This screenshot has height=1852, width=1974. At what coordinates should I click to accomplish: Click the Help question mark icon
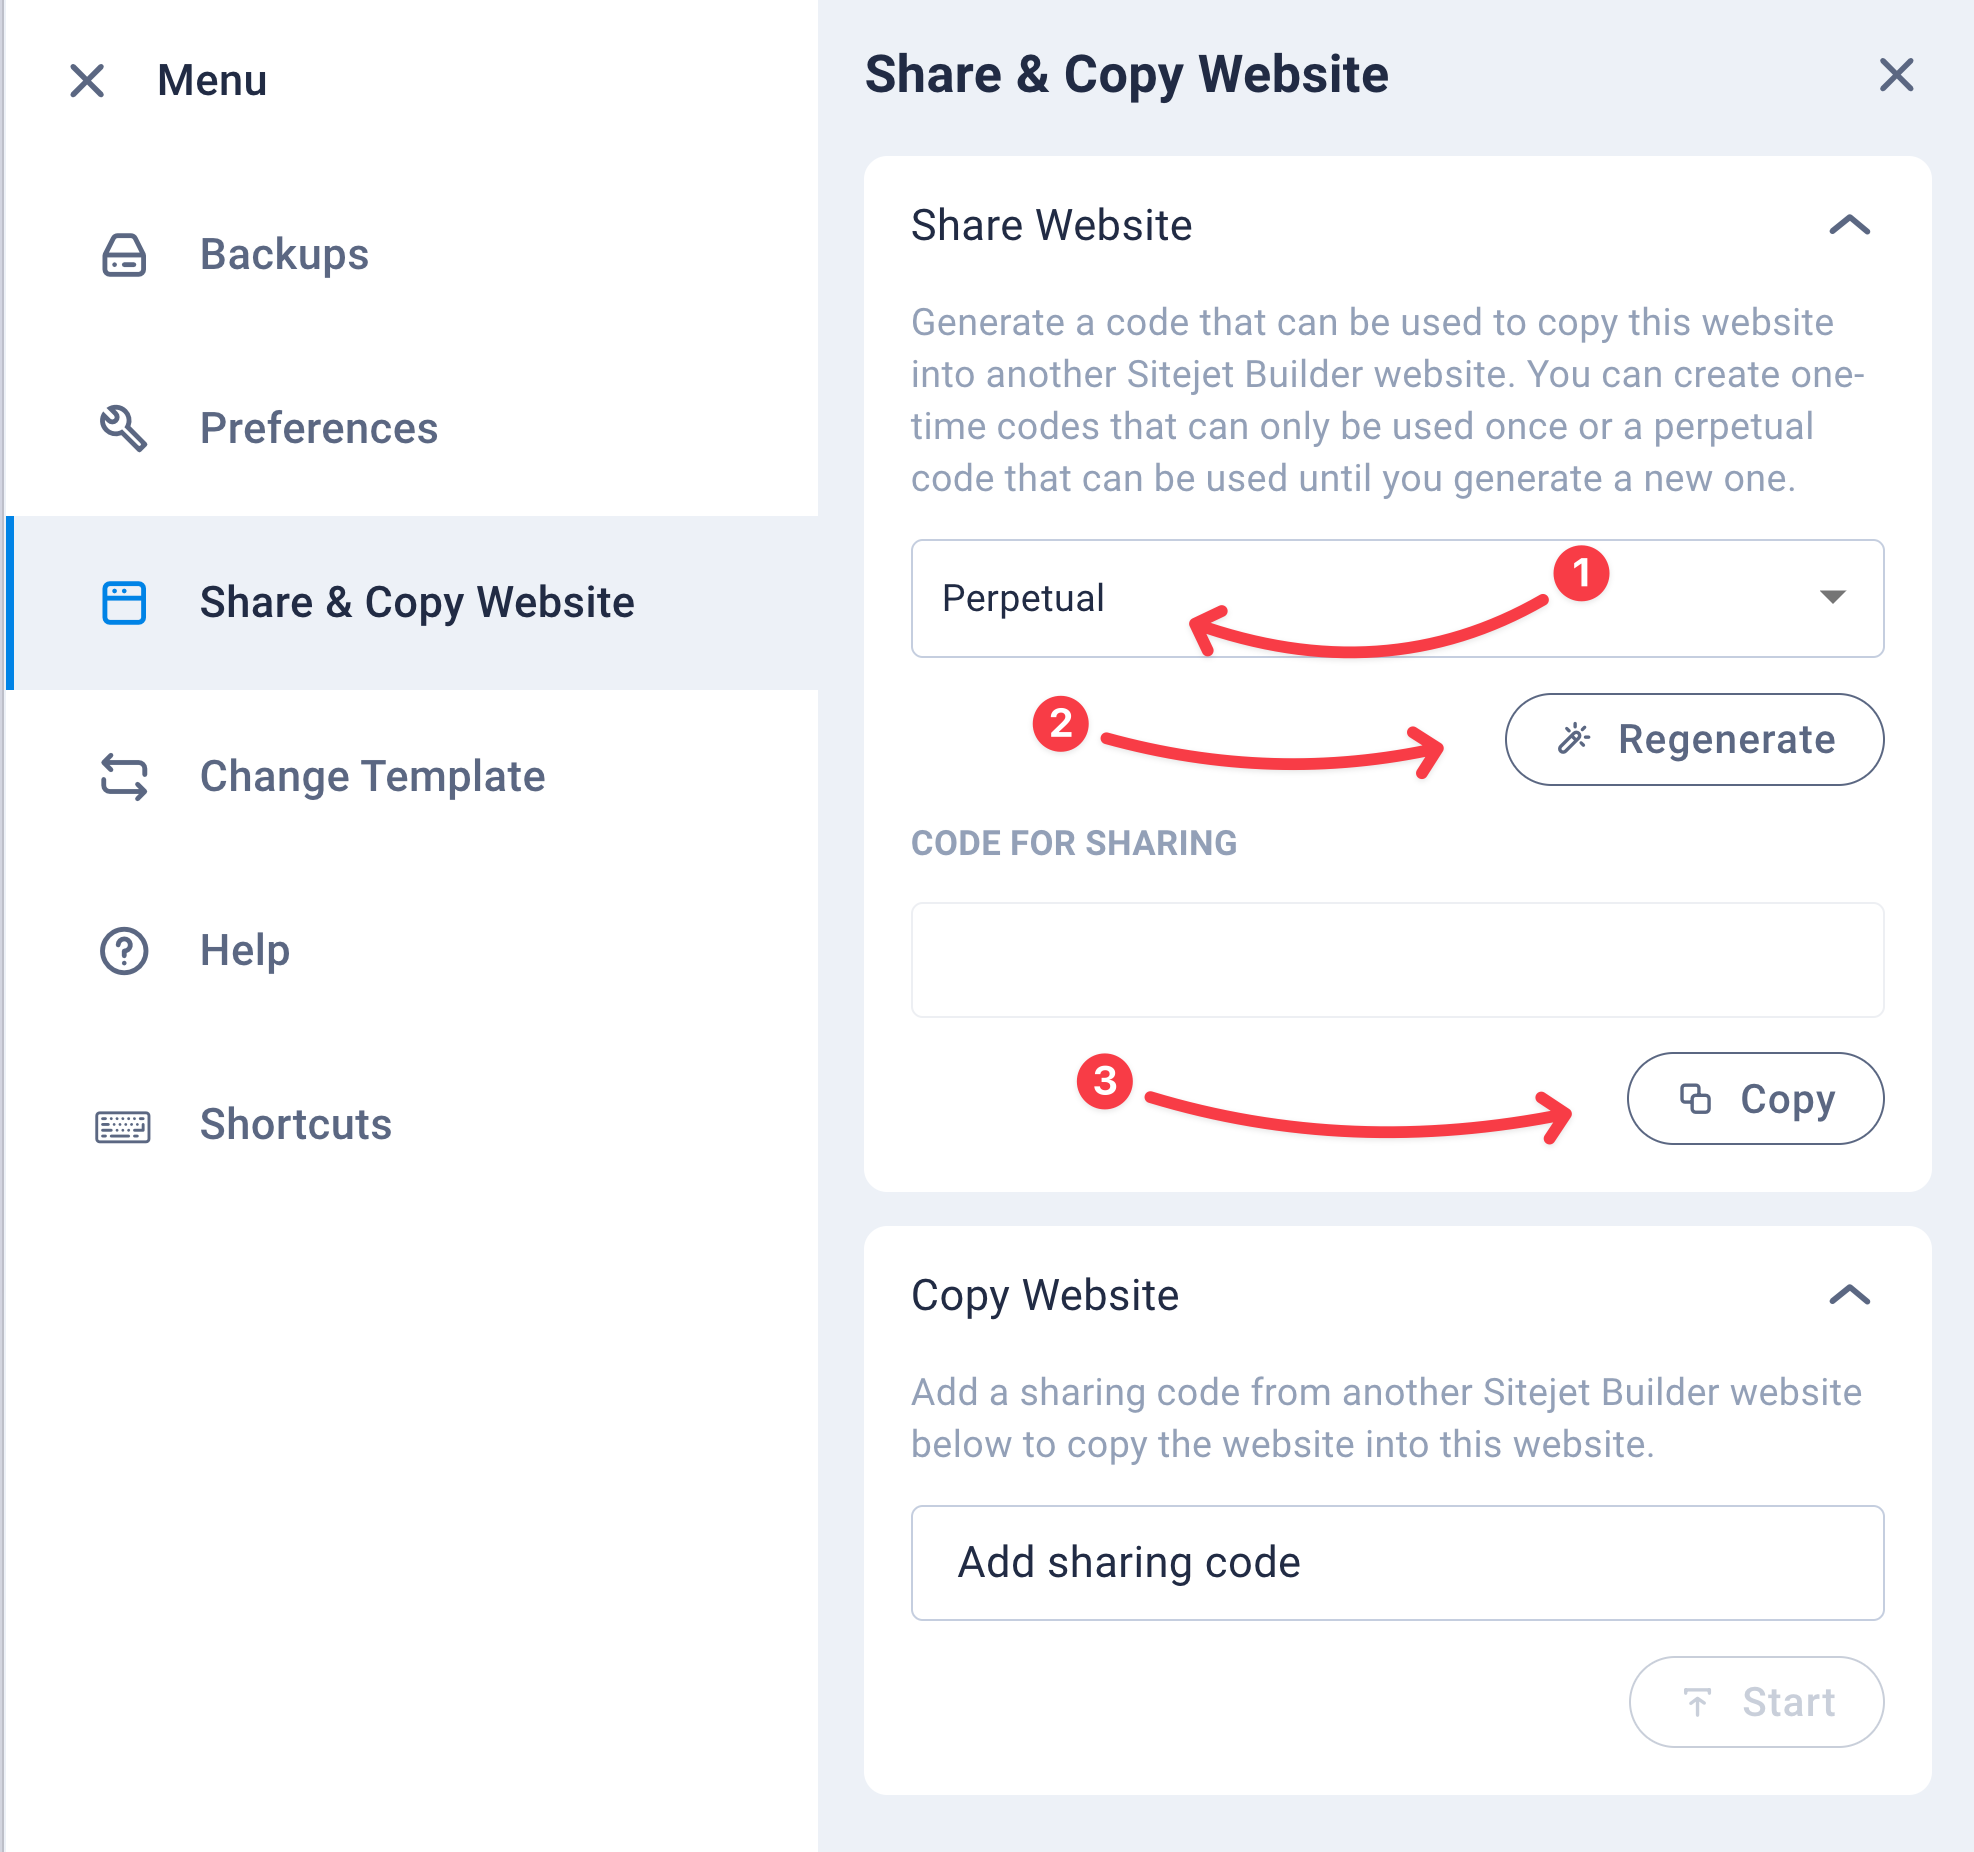(124, 951)
